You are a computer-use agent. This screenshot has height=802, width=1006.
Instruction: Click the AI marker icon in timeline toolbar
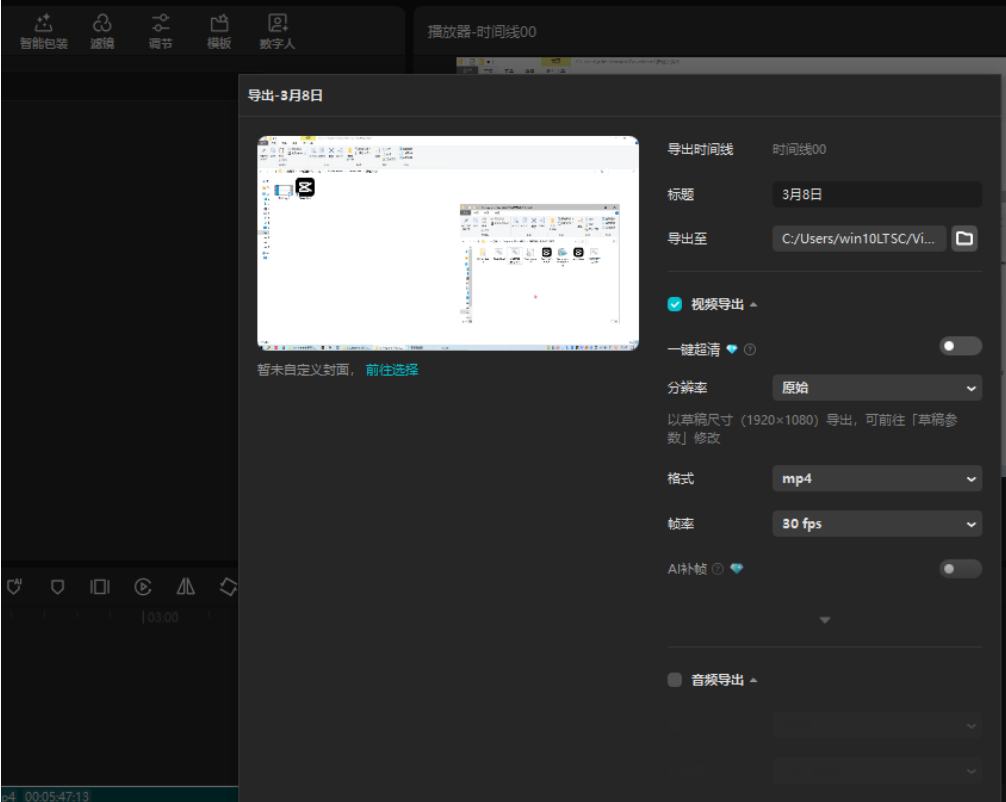15,587
